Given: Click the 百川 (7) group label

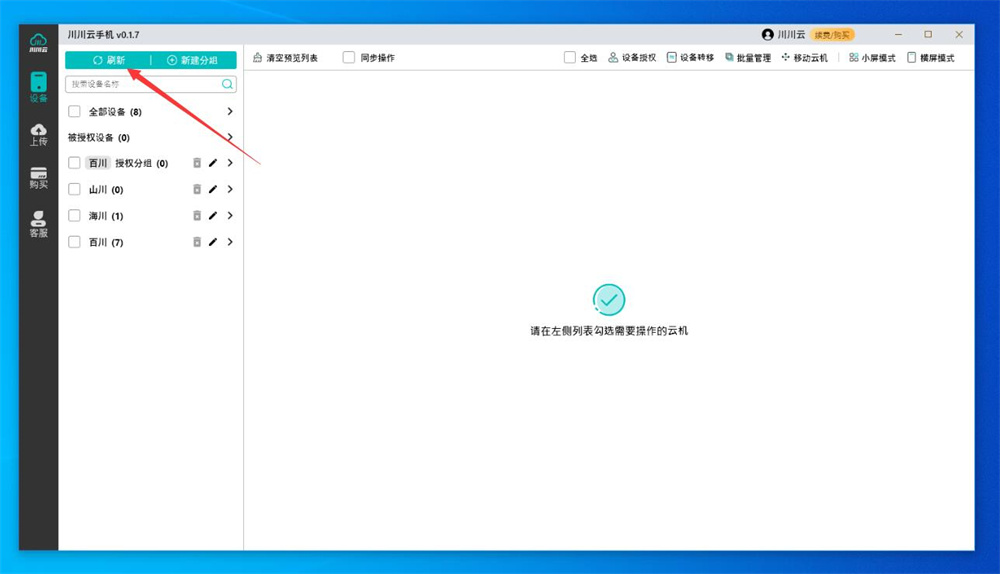Looking at the screenshot, I should click(x=106, y=242).
